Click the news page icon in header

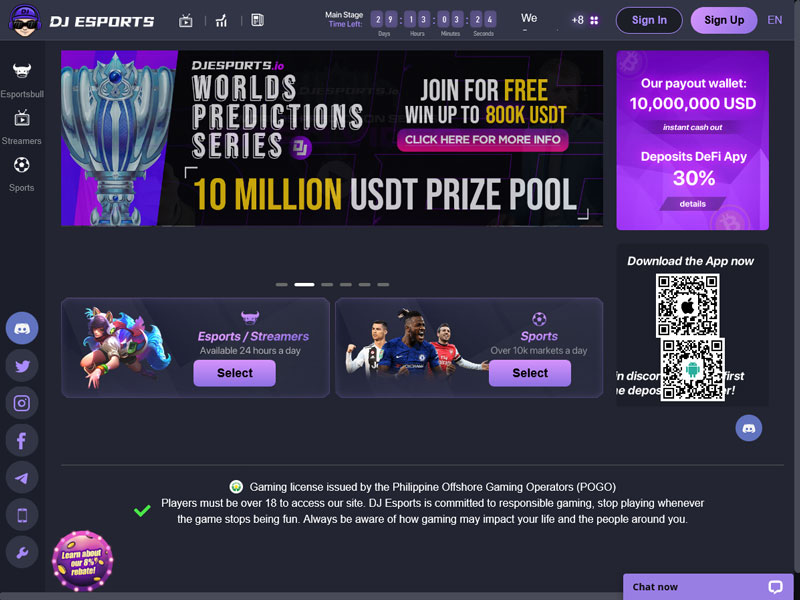[258, 20]
